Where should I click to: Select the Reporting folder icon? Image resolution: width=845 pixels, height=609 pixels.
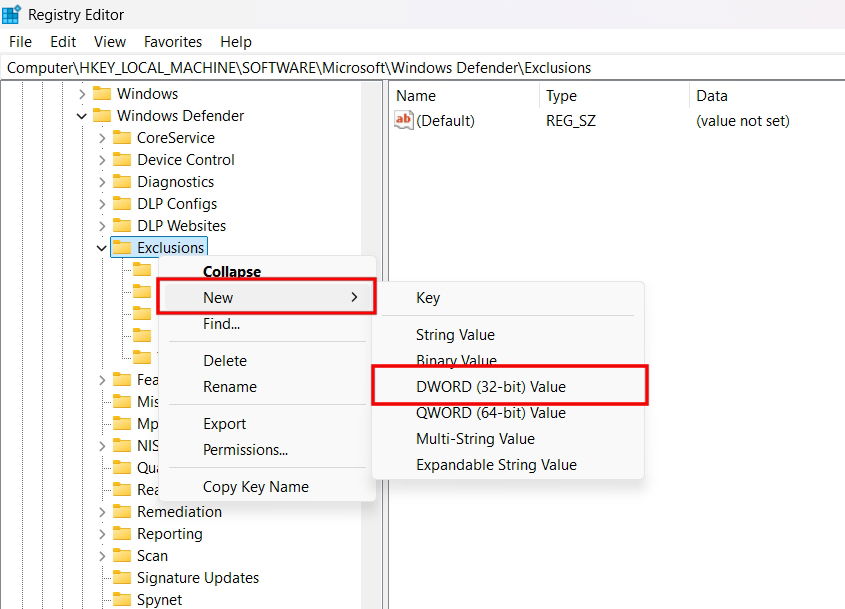120,533
